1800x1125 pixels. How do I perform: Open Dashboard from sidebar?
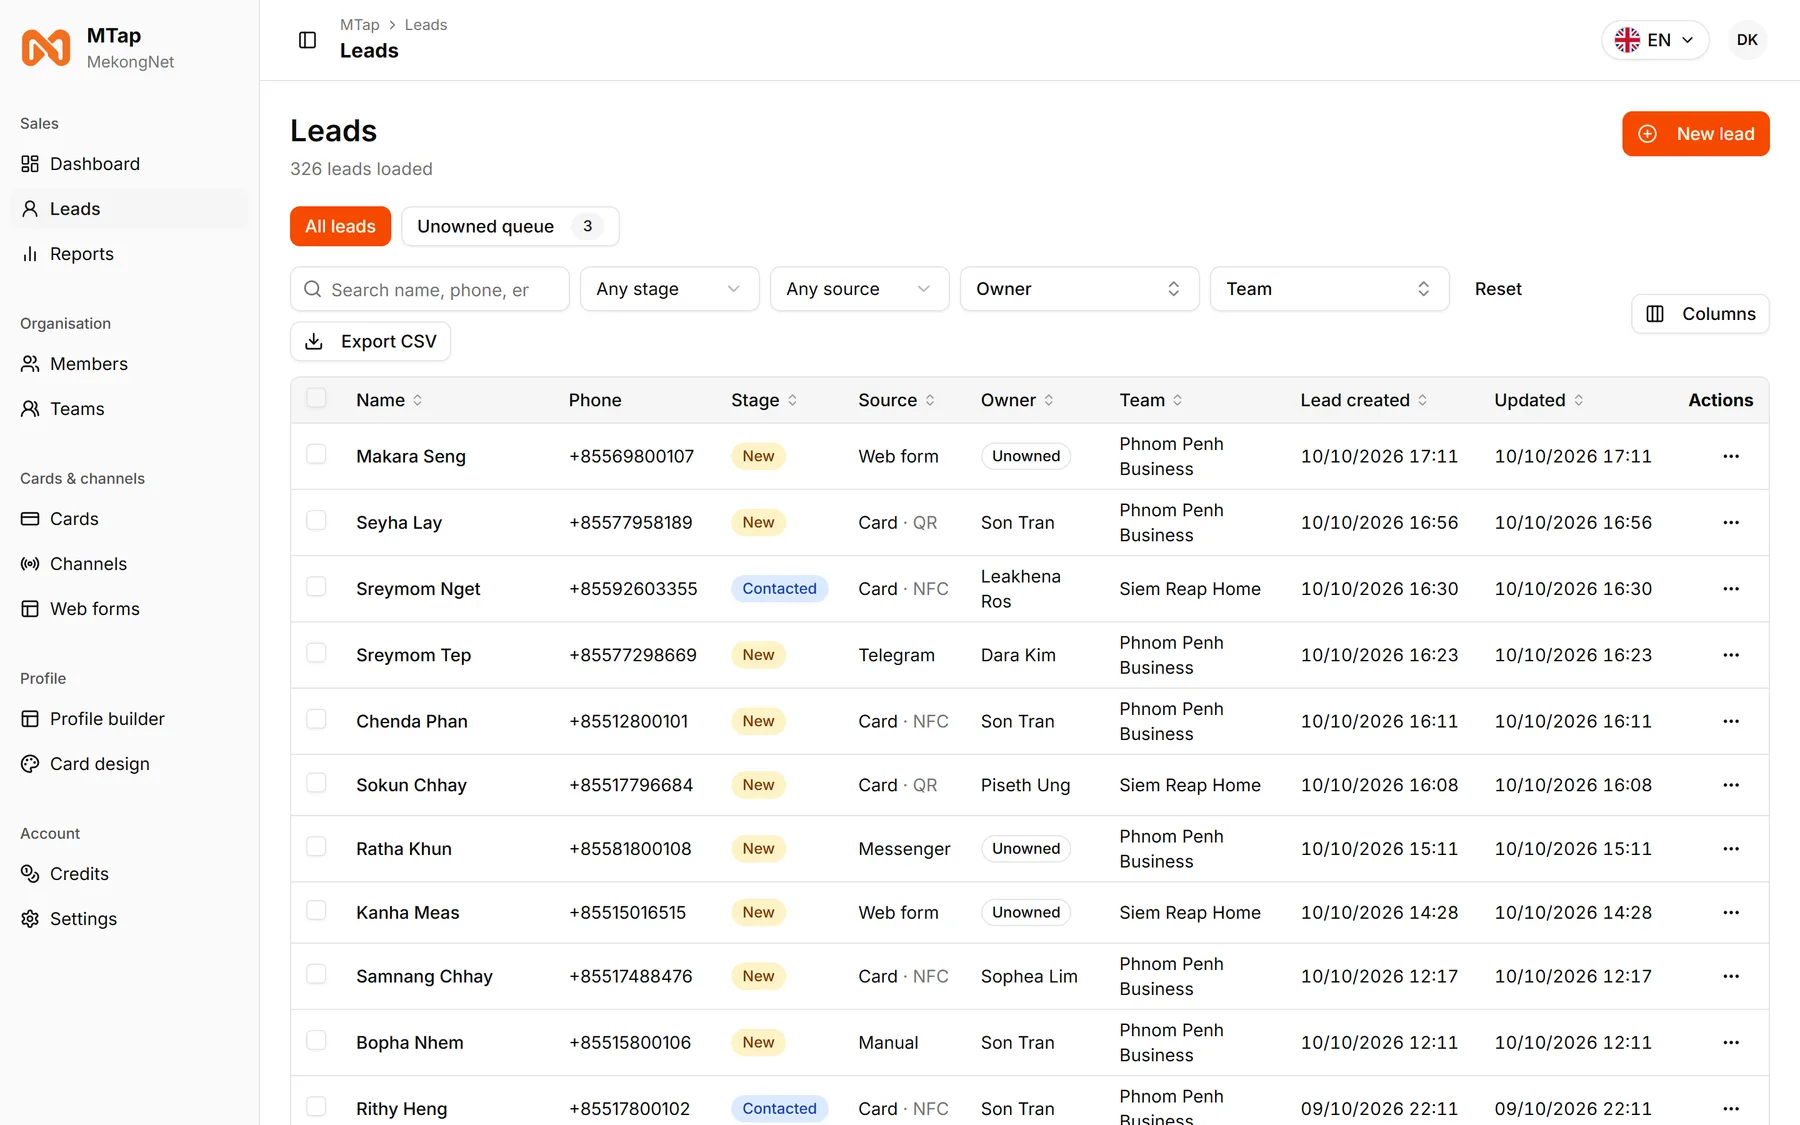click(130, 164)
